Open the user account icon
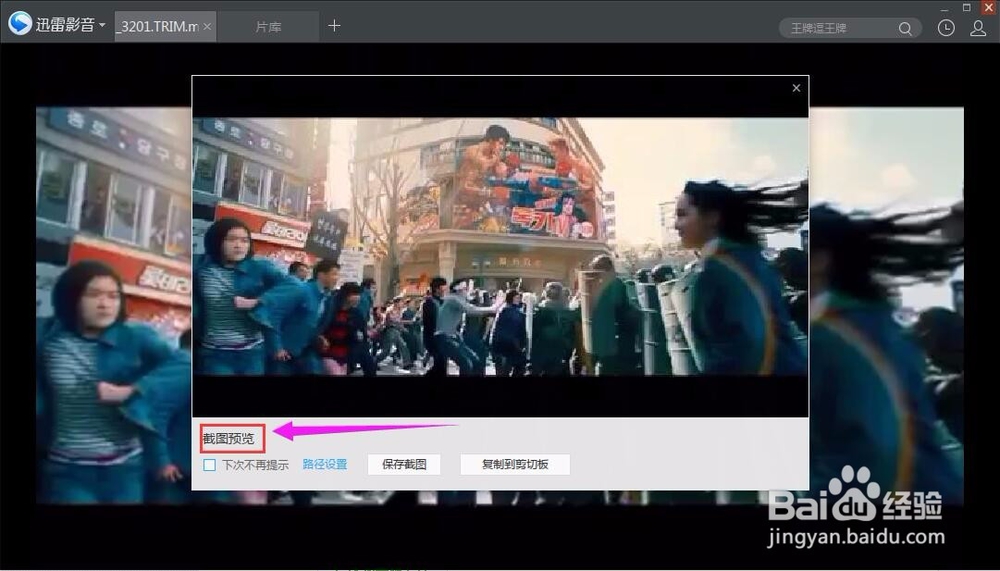 (x=978, y=28)
